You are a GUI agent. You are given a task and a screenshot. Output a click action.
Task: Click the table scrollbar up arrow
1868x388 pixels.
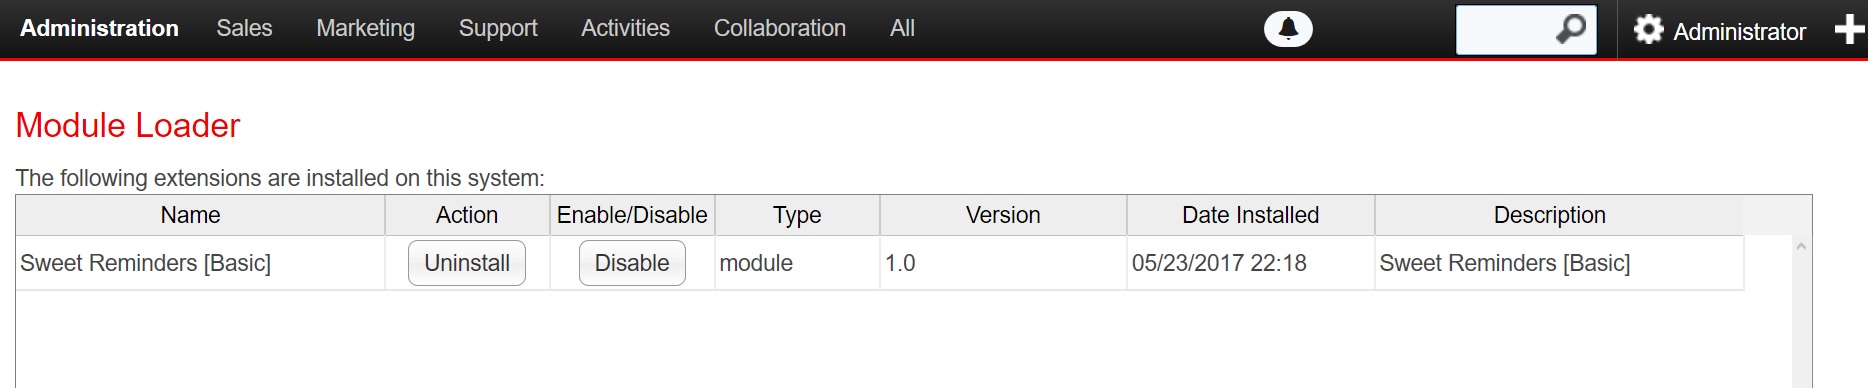point(1801,246)
